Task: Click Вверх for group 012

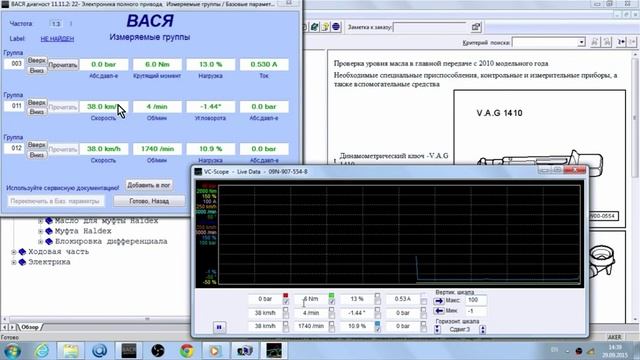Action: click(37, 145)
